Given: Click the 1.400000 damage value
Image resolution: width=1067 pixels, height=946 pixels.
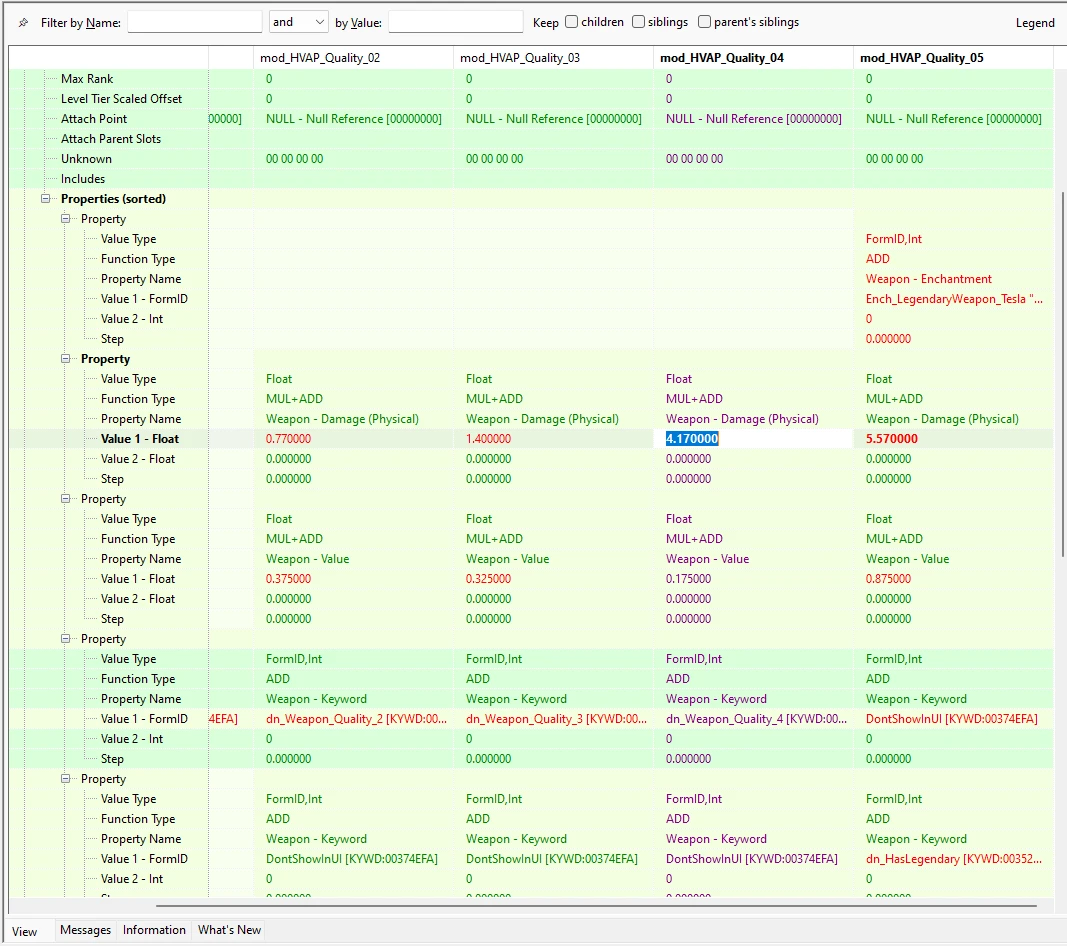Looking at the screenshot, I should tap(489, 439).
